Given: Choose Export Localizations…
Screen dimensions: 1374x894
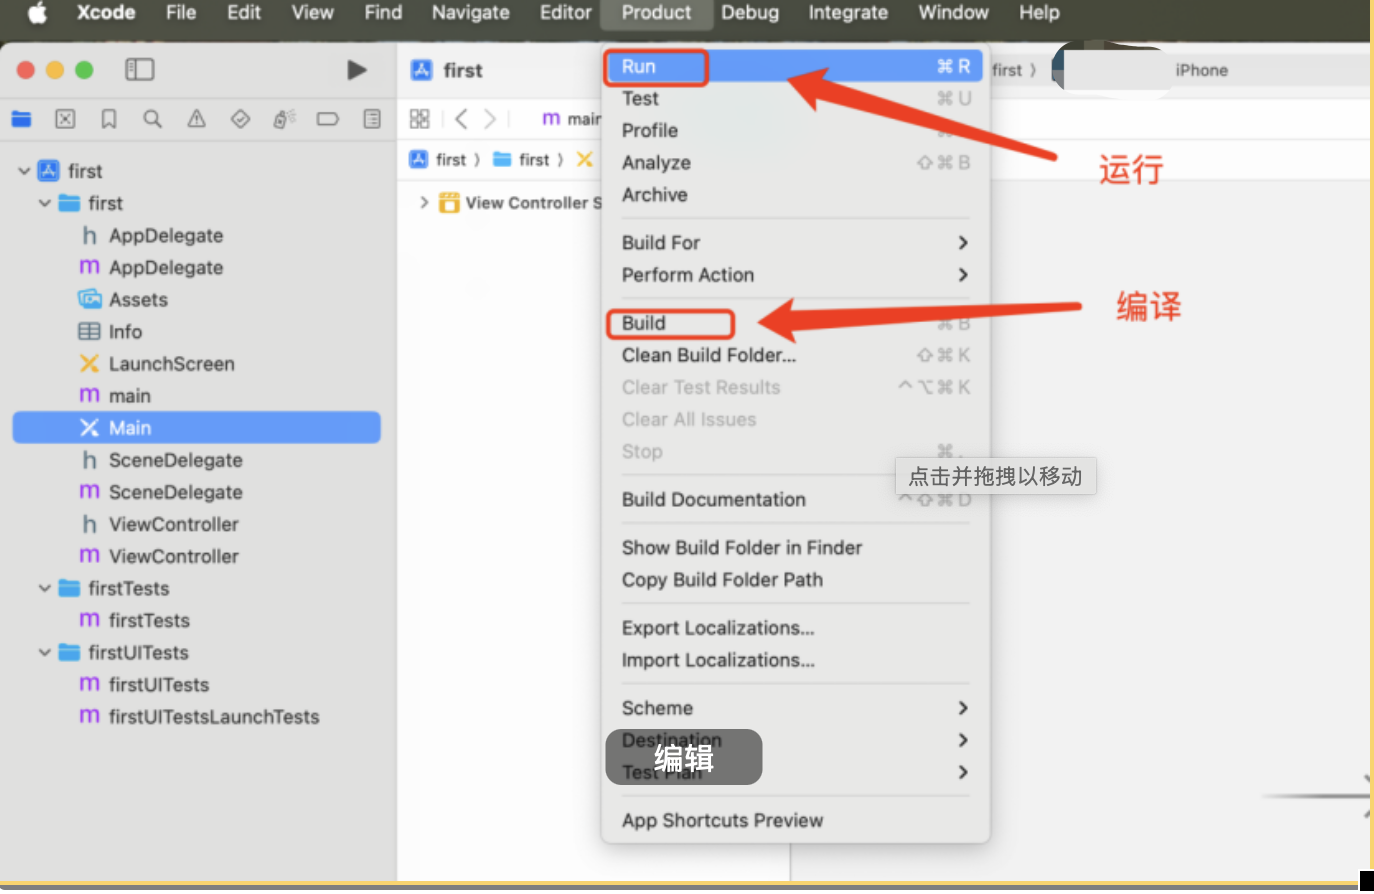Looking at the screenshot, I should pyautogui.click(x=795, y=628).
